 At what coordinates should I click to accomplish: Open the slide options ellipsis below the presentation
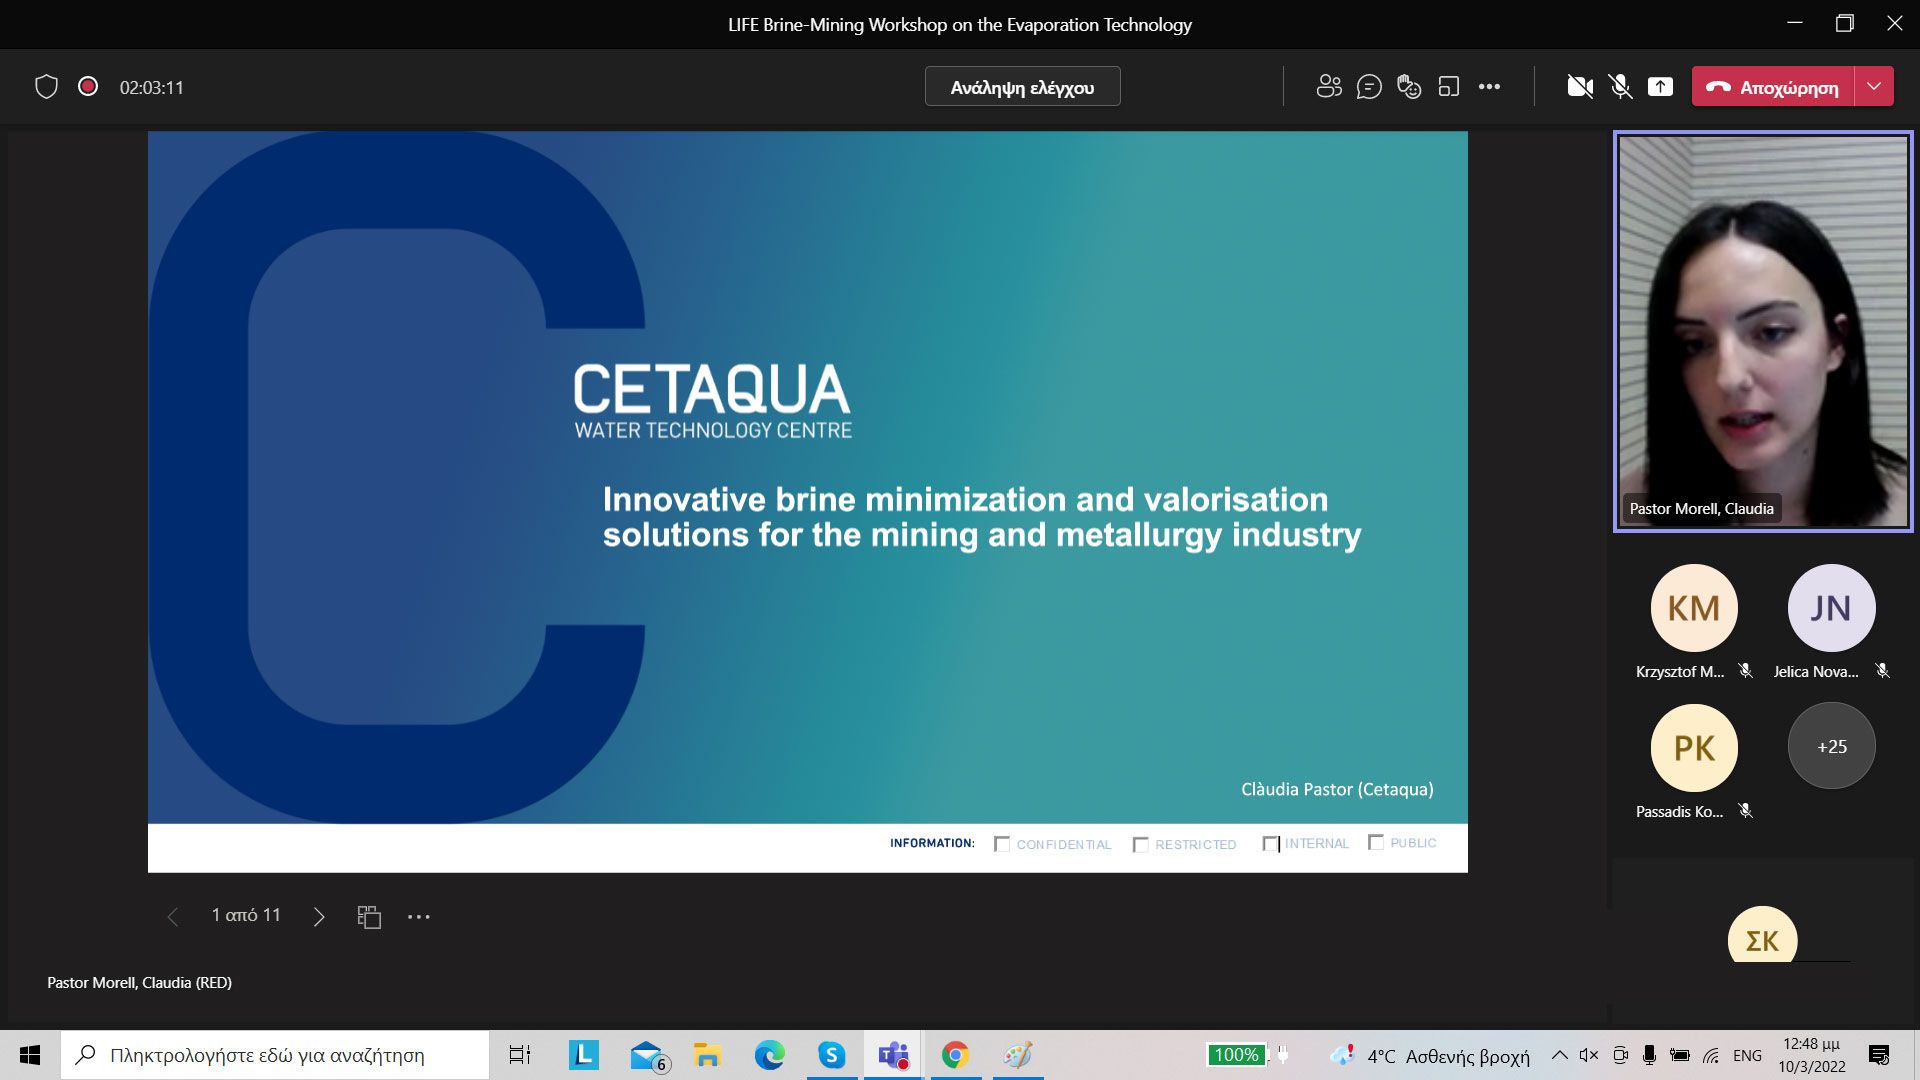(419, 916)
